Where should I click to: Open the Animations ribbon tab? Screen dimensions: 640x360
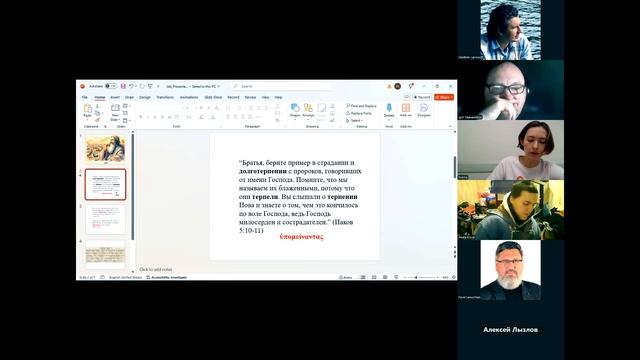tap(189, 97)
